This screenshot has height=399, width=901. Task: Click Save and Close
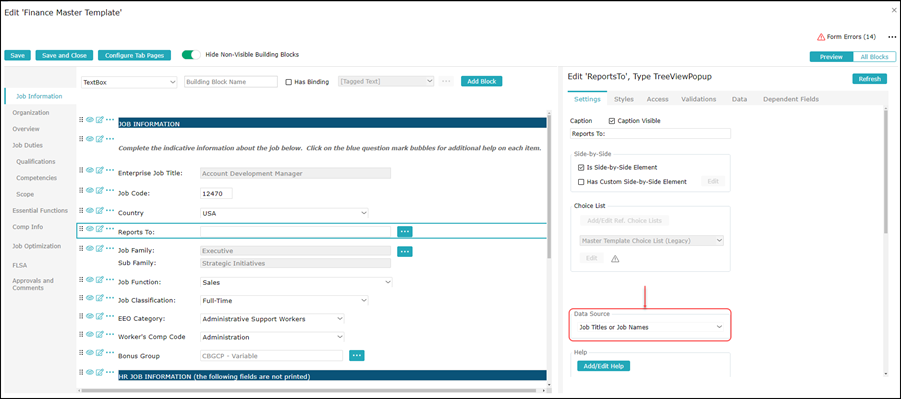pos(64,55)
